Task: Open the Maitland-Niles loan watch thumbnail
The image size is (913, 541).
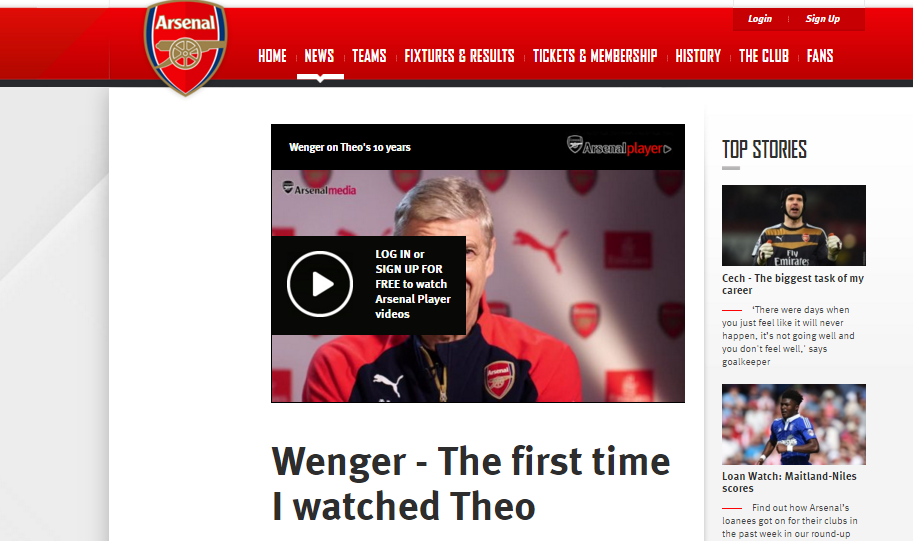Action: click(x=794, y=424)
